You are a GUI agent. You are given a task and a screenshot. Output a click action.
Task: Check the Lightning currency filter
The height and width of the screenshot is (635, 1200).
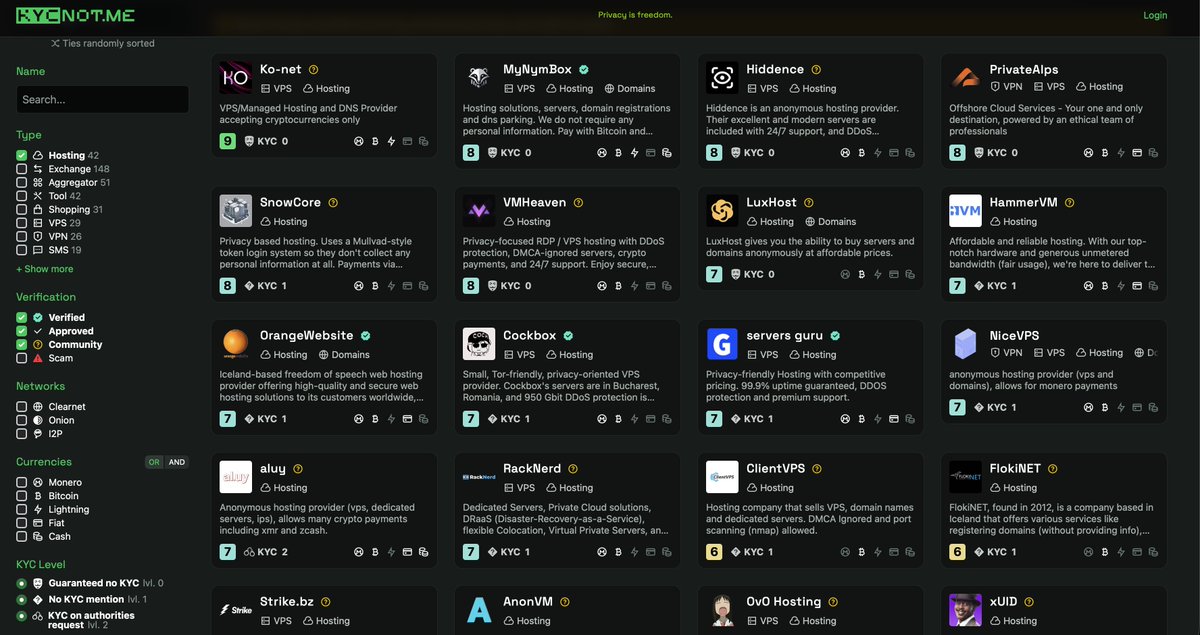click(21, 510)
